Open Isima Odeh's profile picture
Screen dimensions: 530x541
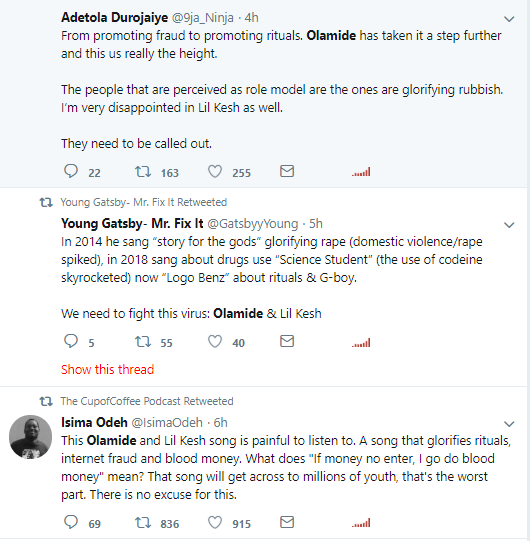tap(30, 437)
